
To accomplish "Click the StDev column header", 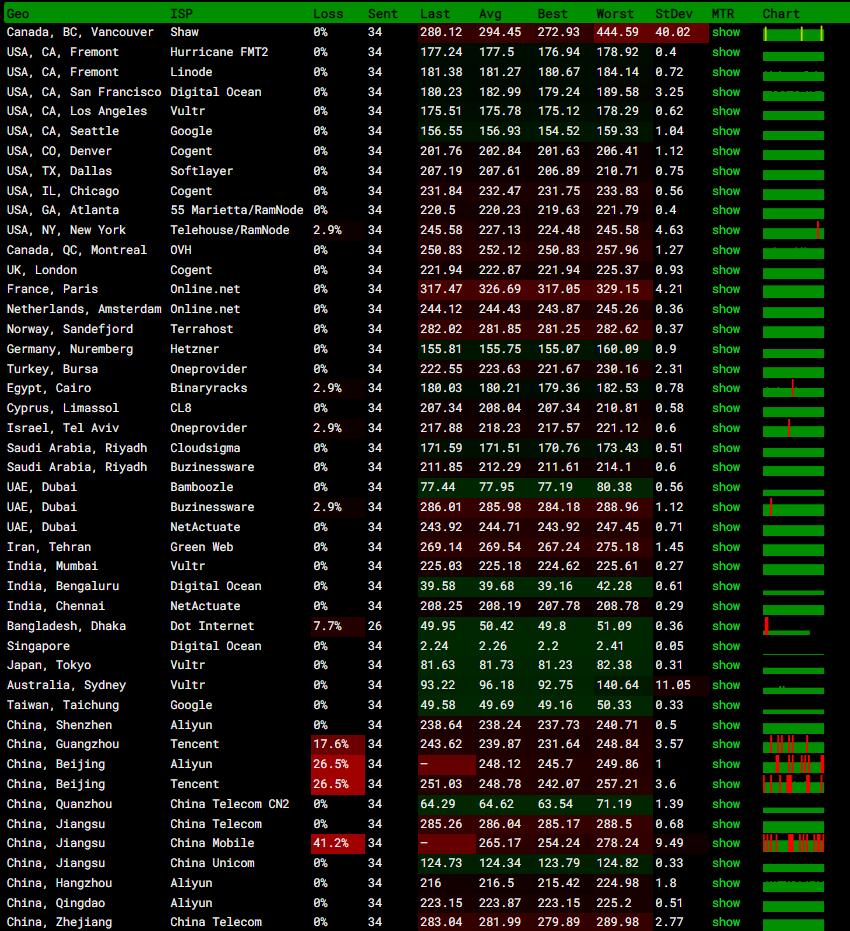I will pos(674,14).
